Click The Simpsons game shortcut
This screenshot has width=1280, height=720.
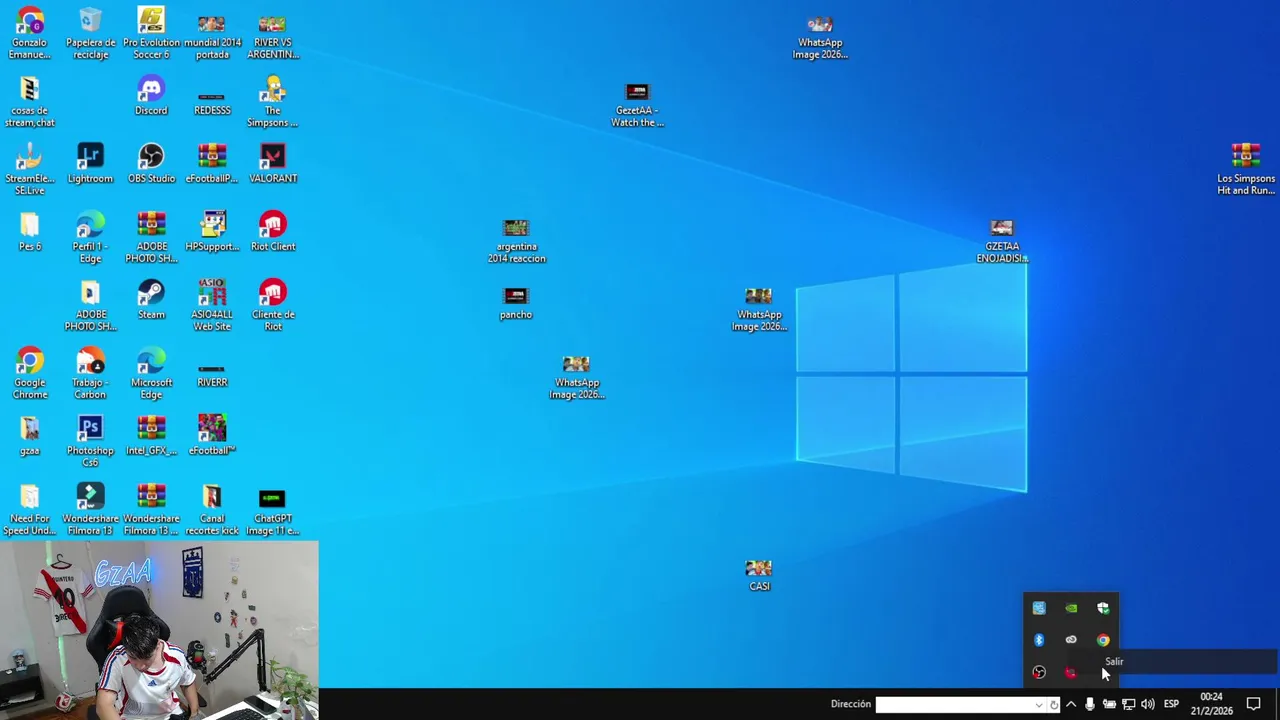coord(273,102)
